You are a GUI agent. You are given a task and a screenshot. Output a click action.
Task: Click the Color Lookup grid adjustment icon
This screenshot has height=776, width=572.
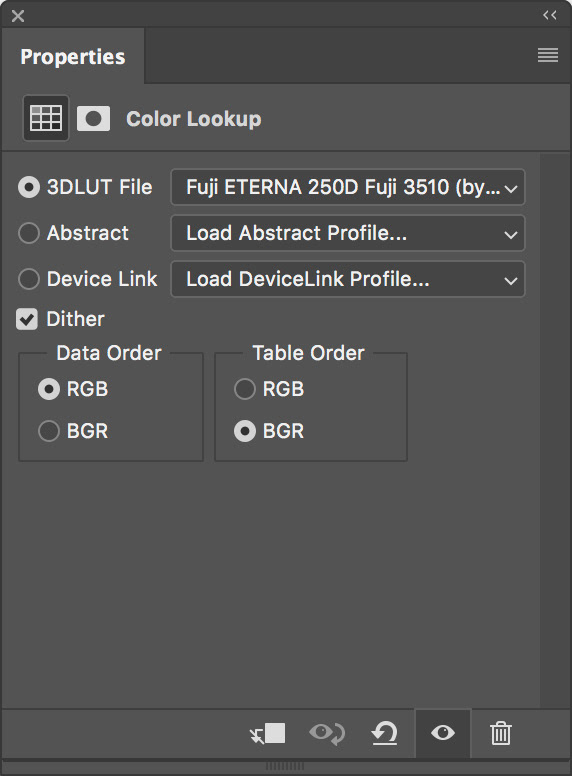point(46,118)
